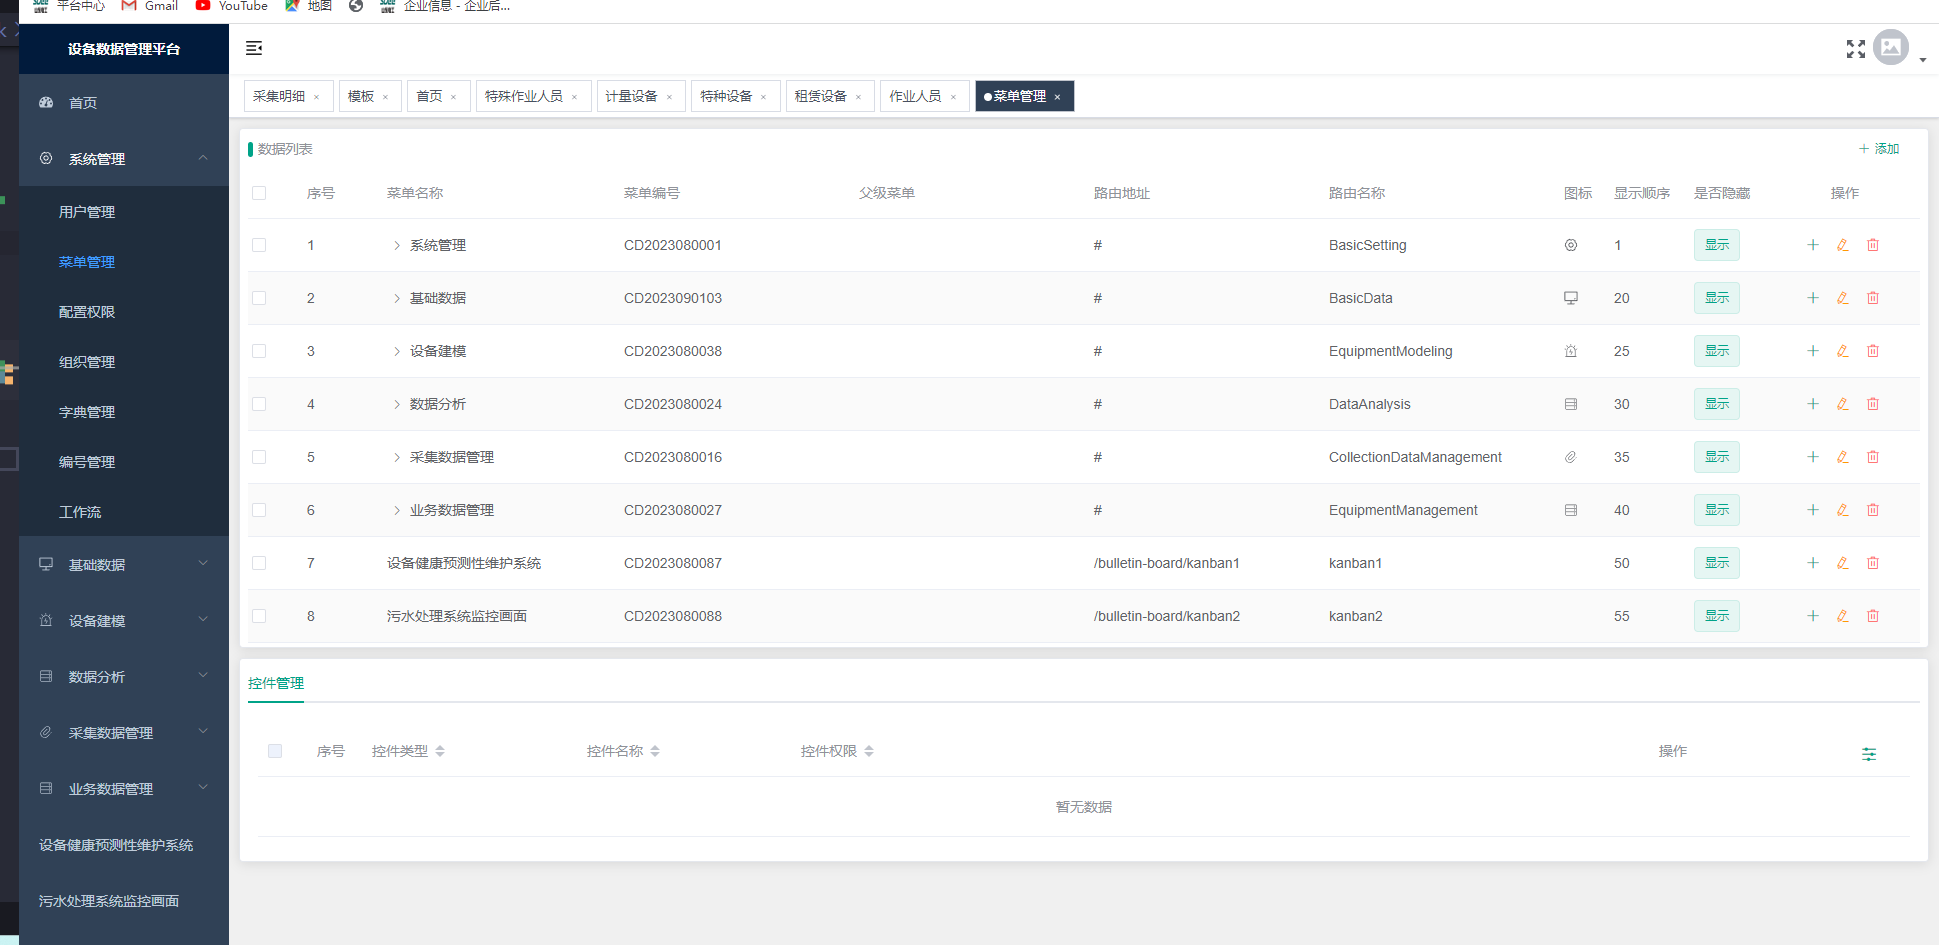Image resolution: width=1939 pixels, height=945 pixels.
Task: Check the row 3 设备建模 checkbox
Action: click(x=259, y=351)
